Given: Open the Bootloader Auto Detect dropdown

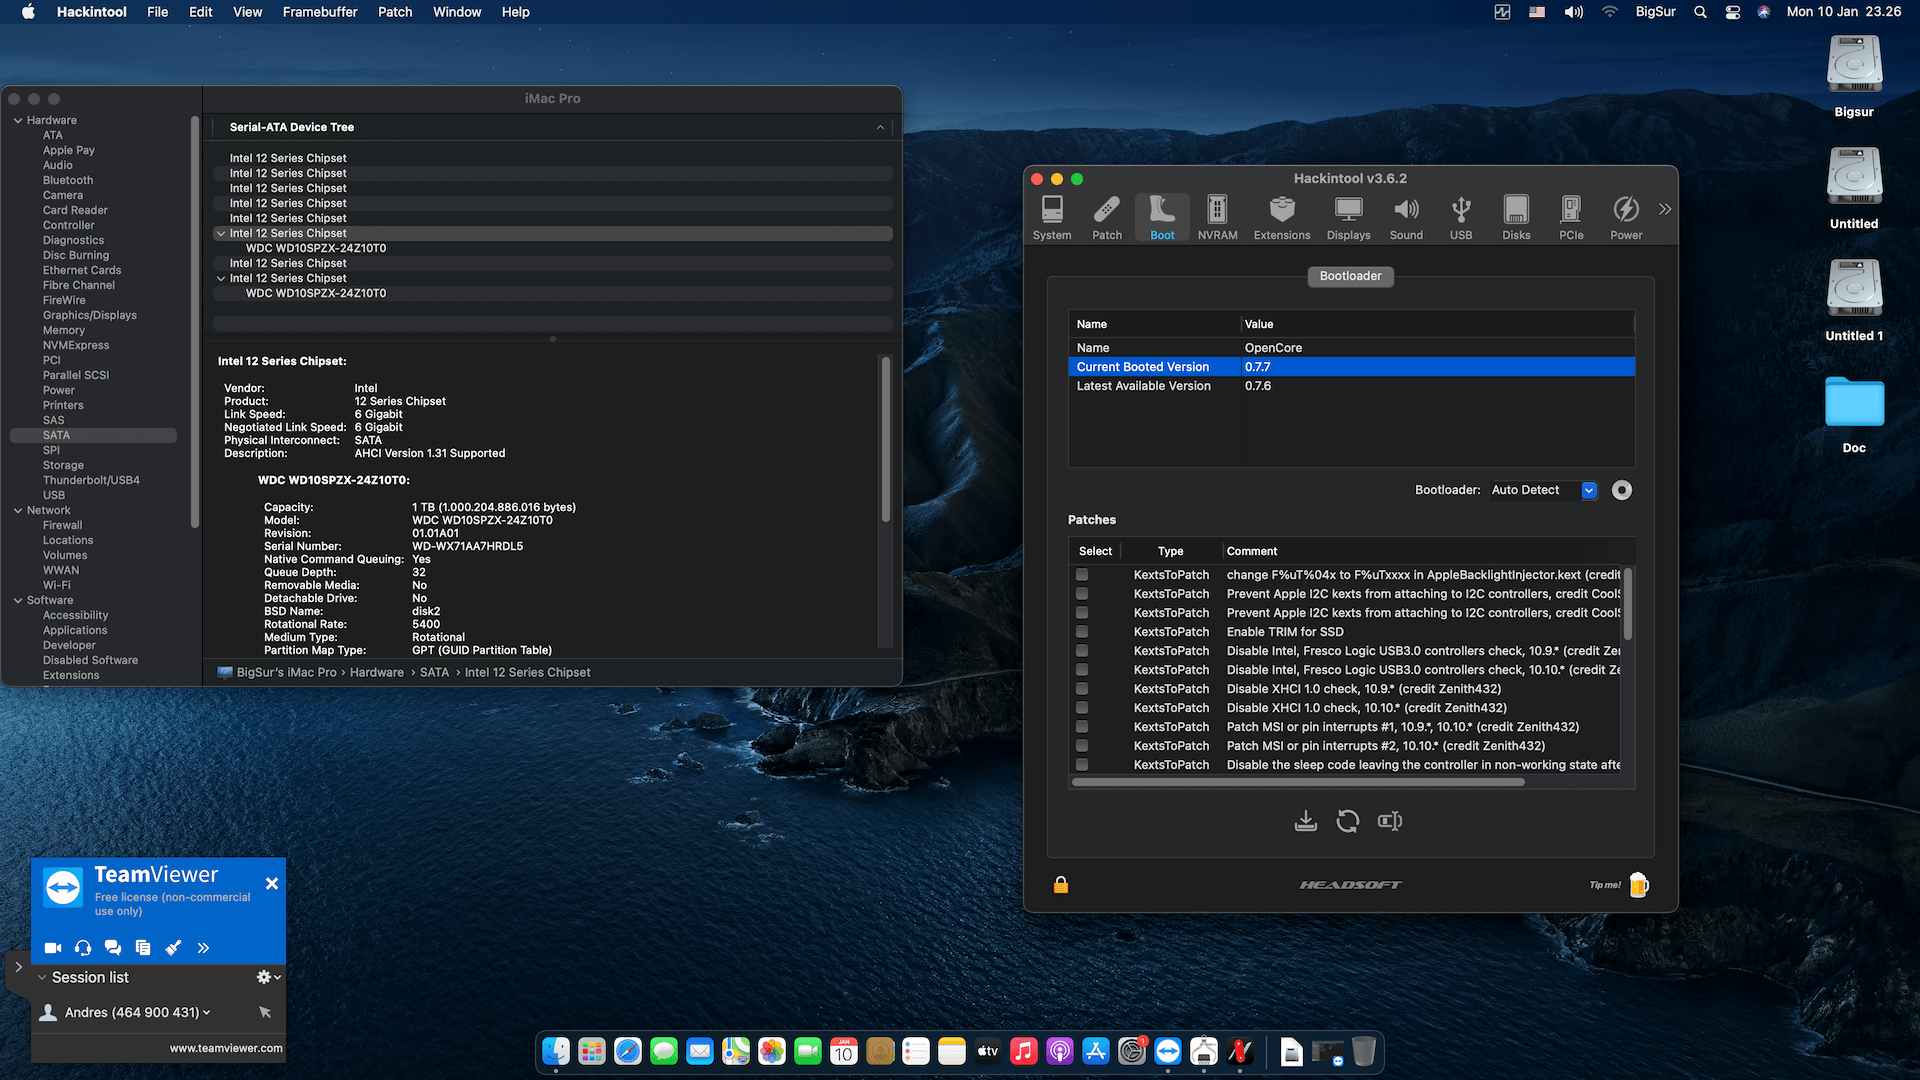Looking at the screenshot, I should pos(1589,490).
